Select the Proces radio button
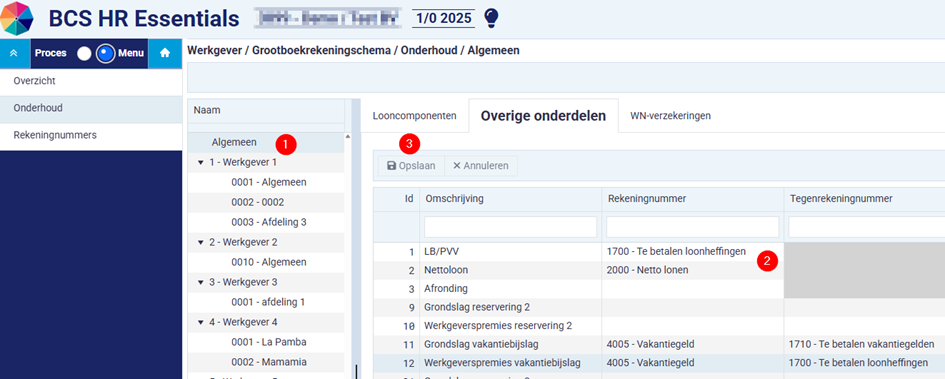The height and width of the screenshot is (379, 945). click(84, 54)
